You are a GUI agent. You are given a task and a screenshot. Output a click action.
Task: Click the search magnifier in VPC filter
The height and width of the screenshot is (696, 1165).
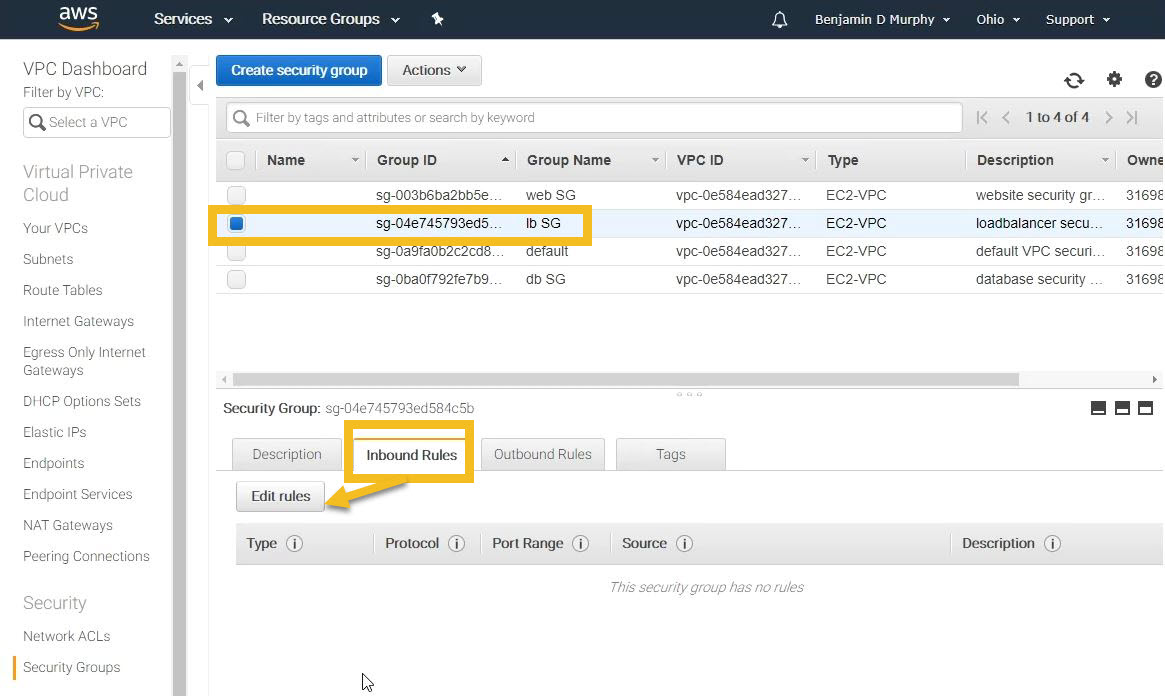point(37,122)
